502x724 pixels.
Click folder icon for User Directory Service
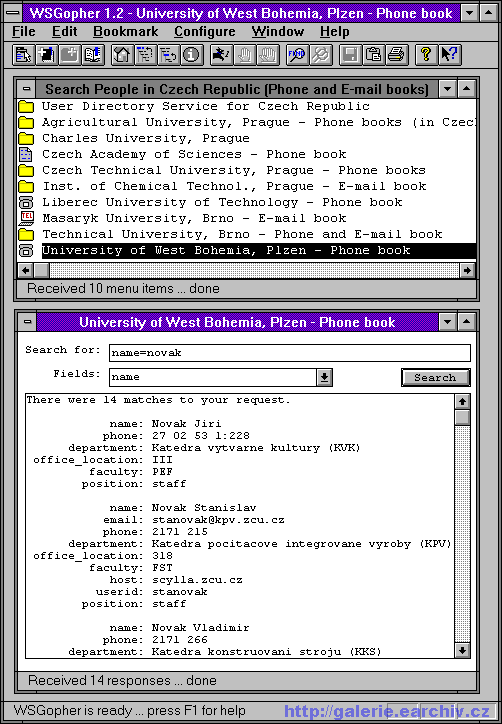26,107
